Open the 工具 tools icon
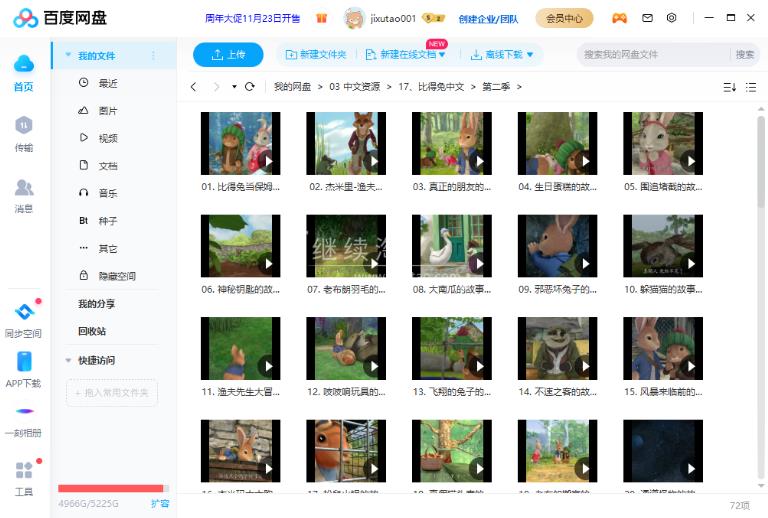Viewport: 768px width, 518px height. 24,470
